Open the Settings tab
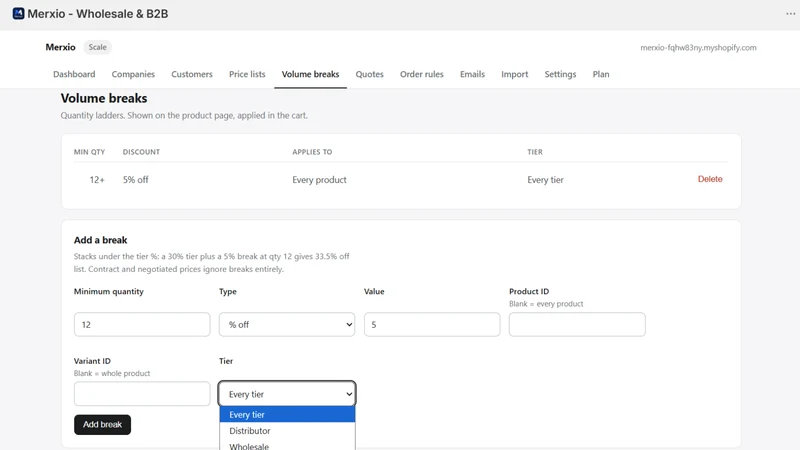Screen dimensions: 800x450 560,74
